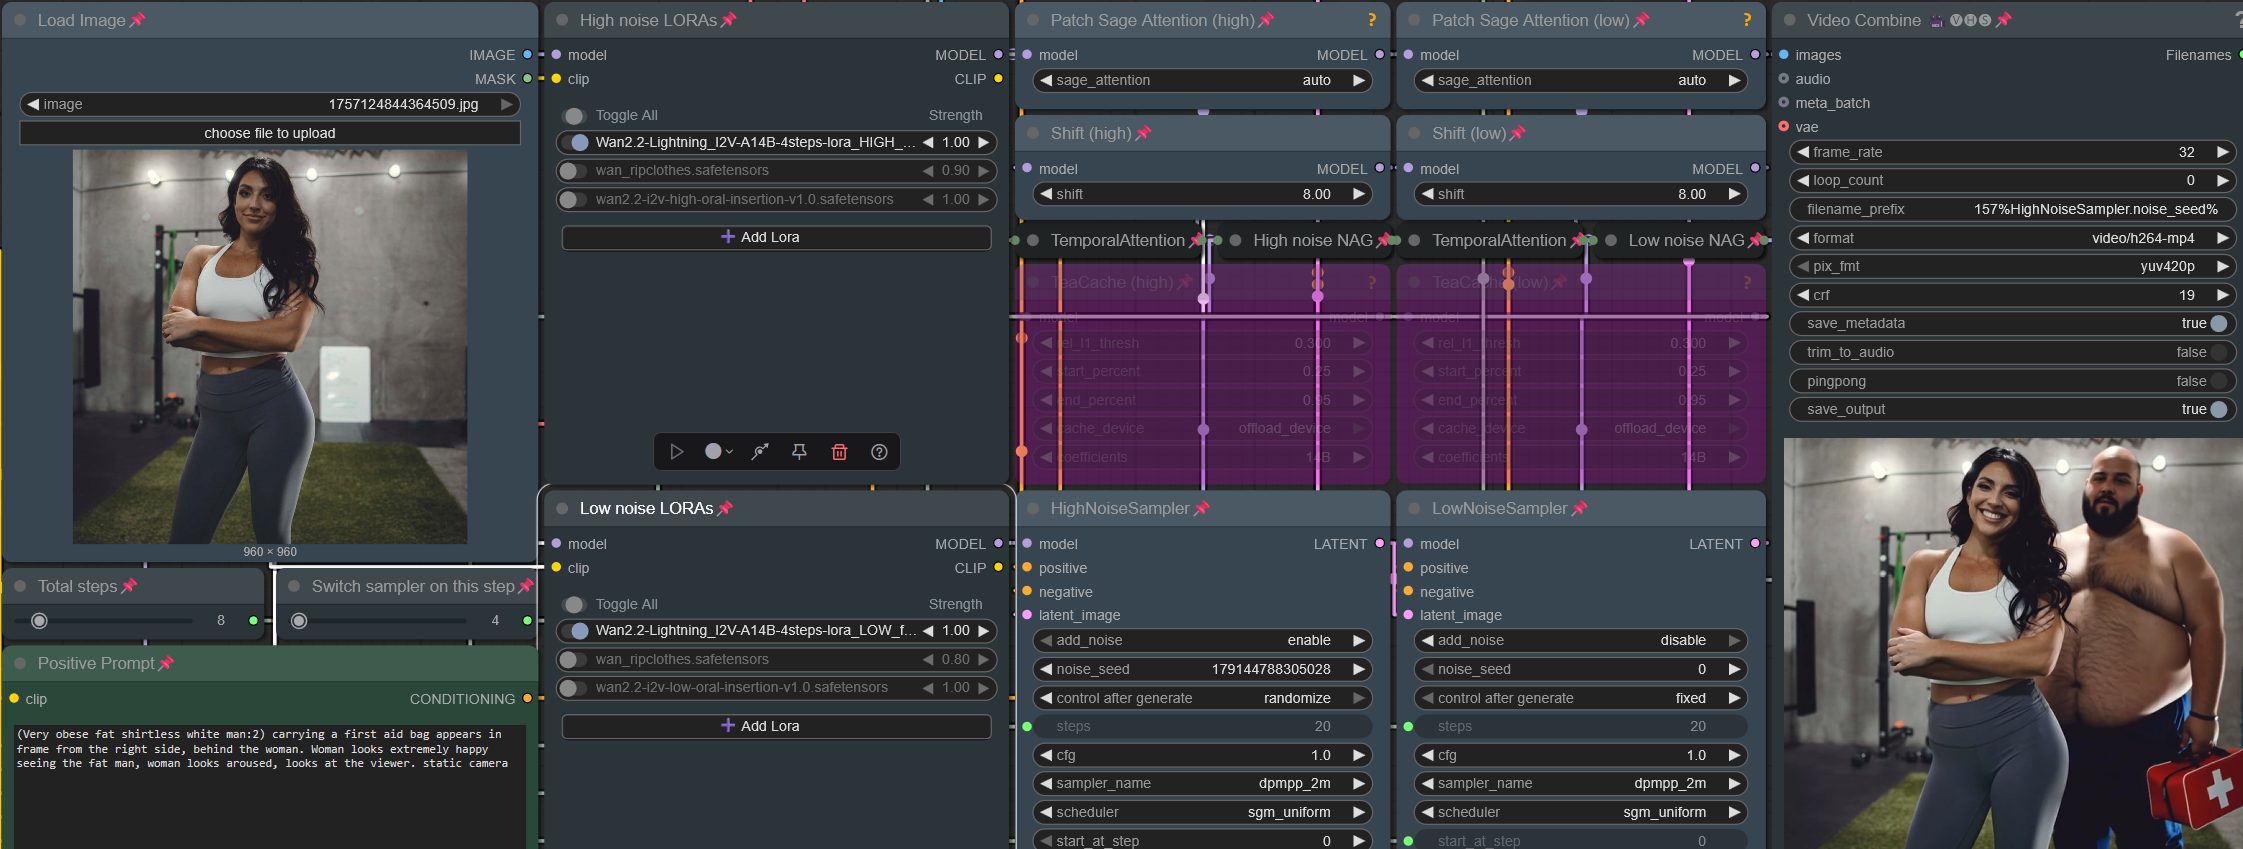Collapse the Video Combine node via its title dot
The height and width of the screenshot is (849, 2243).
1789,20
